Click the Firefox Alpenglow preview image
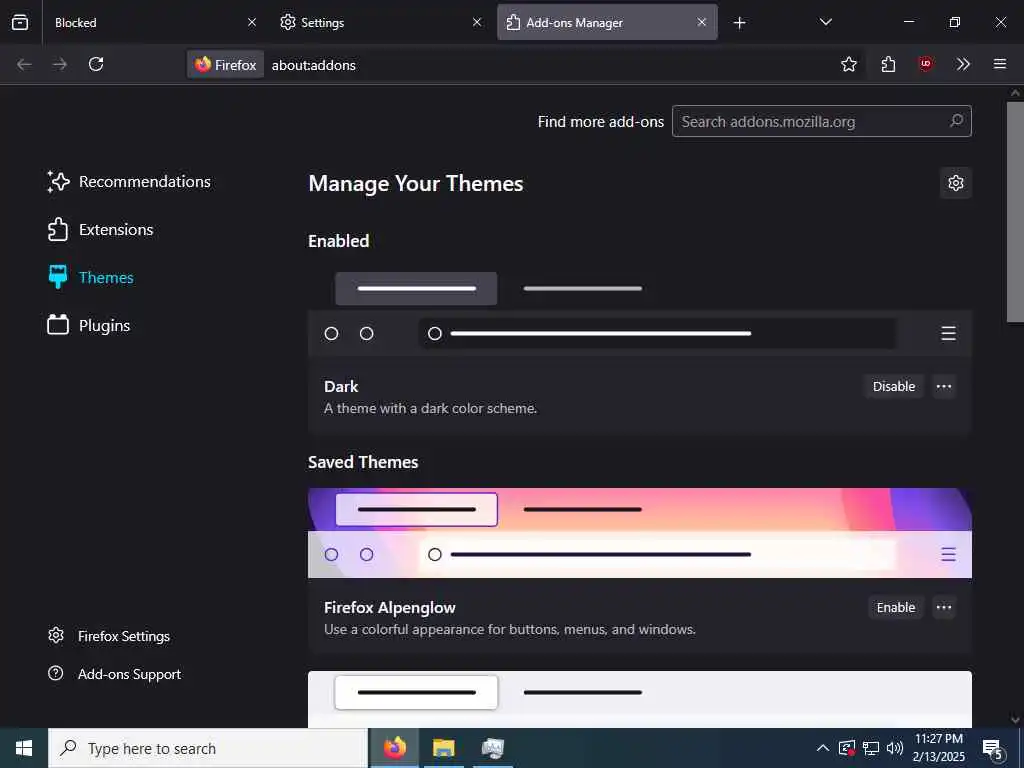Viewport: 1024px width, 768px height. coord(640,533)
